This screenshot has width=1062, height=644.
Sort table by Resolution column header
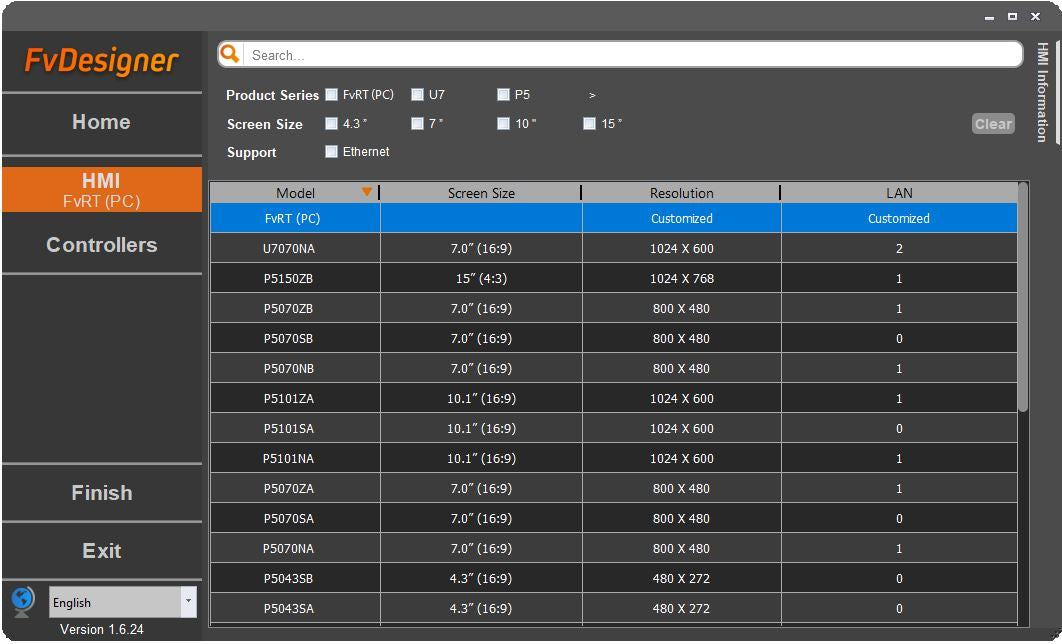click(x=681, y=193)
